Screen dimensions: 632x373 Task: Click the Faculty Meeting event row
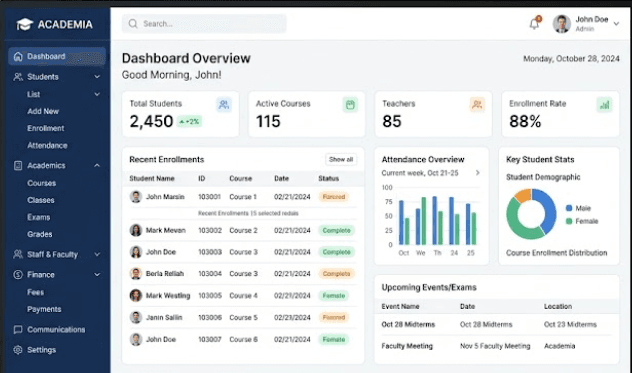click(x=497, y=346)
